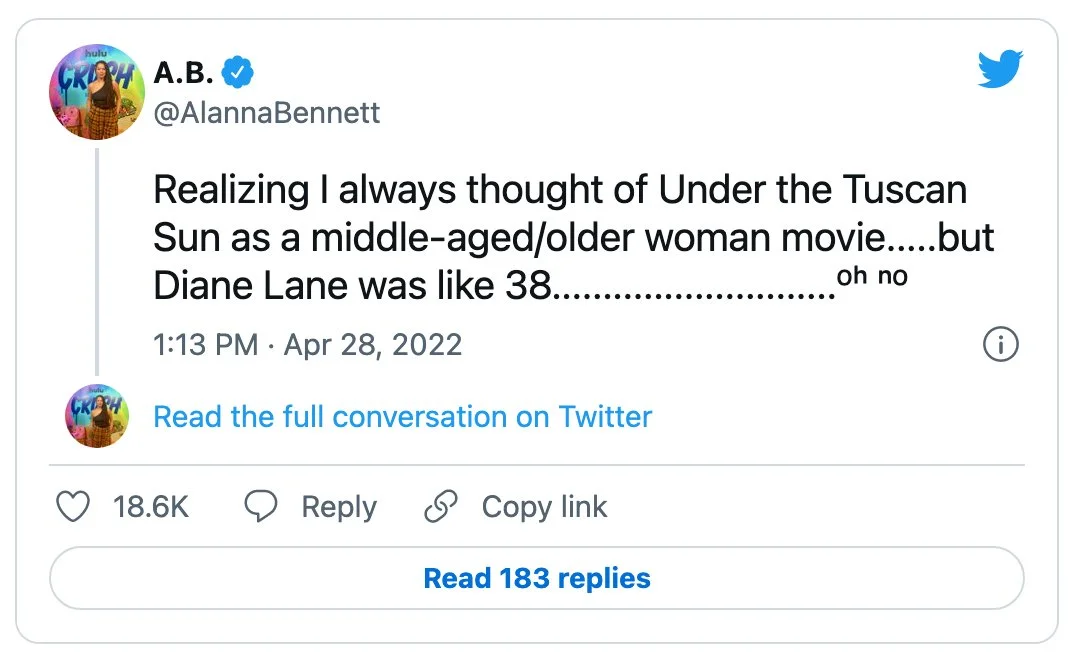Click the reply speech bubble icon
Viewport: 1080px width, 664px height.
[261, 507]
